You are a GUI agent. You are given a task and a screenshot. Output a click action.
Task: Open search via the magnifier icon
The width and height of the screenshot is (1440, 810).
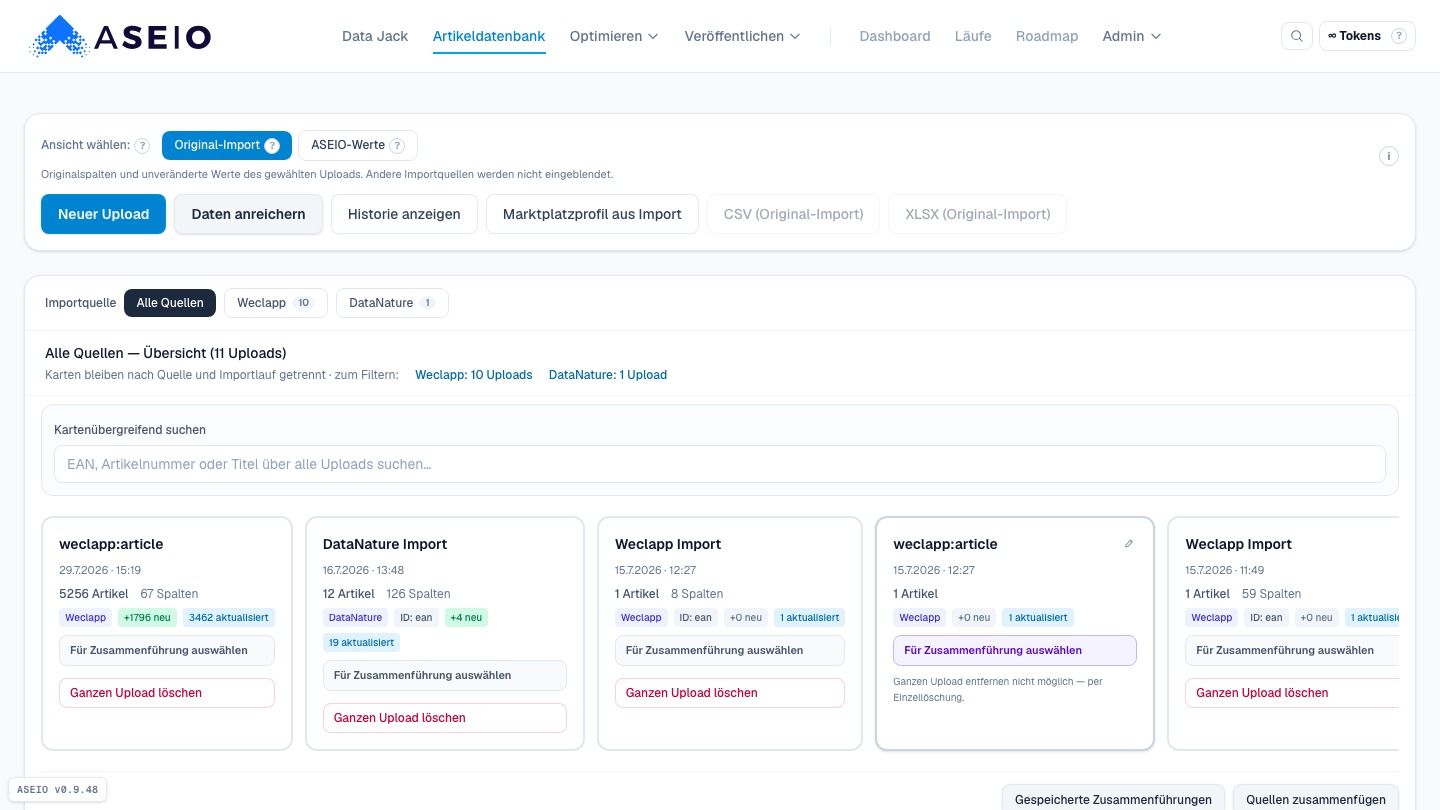click(x=1297, y=36)
